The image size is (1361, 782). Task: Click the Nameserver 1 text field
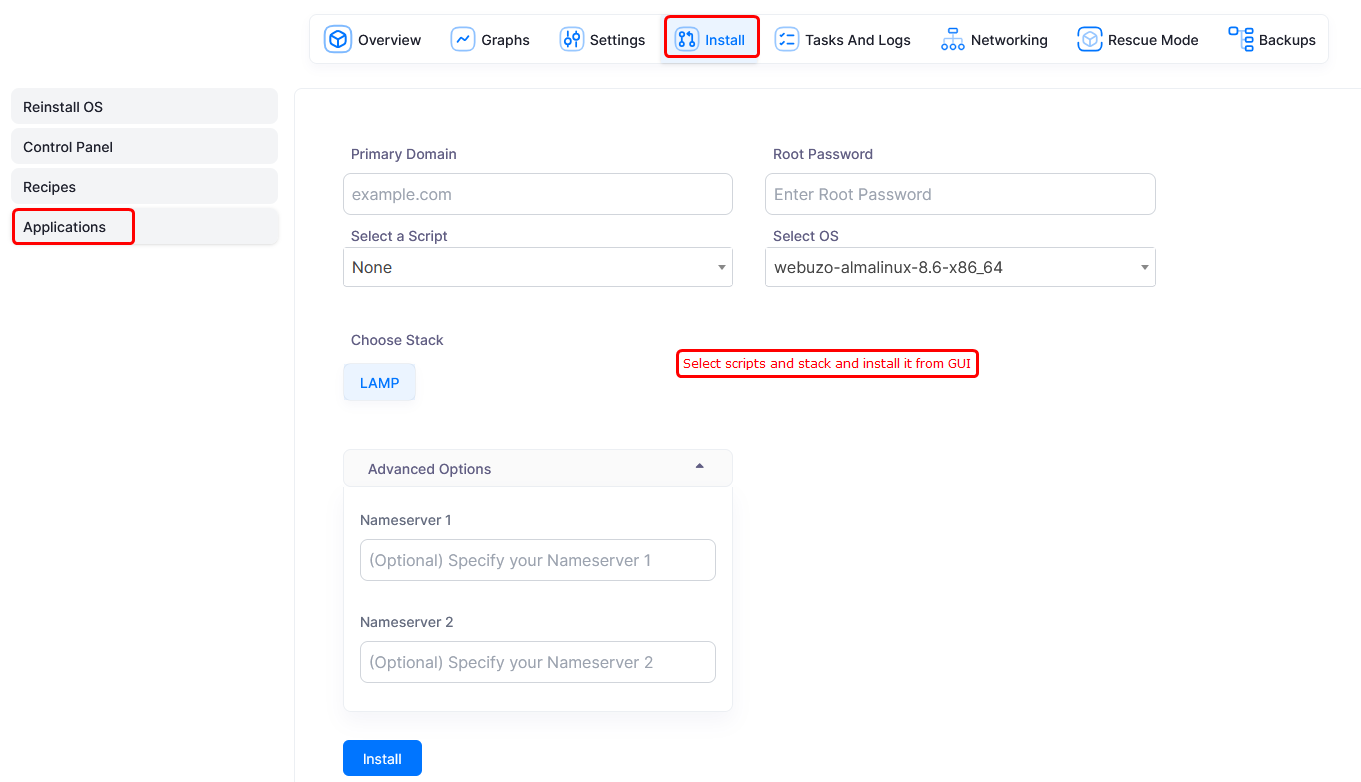coord(537,560)
